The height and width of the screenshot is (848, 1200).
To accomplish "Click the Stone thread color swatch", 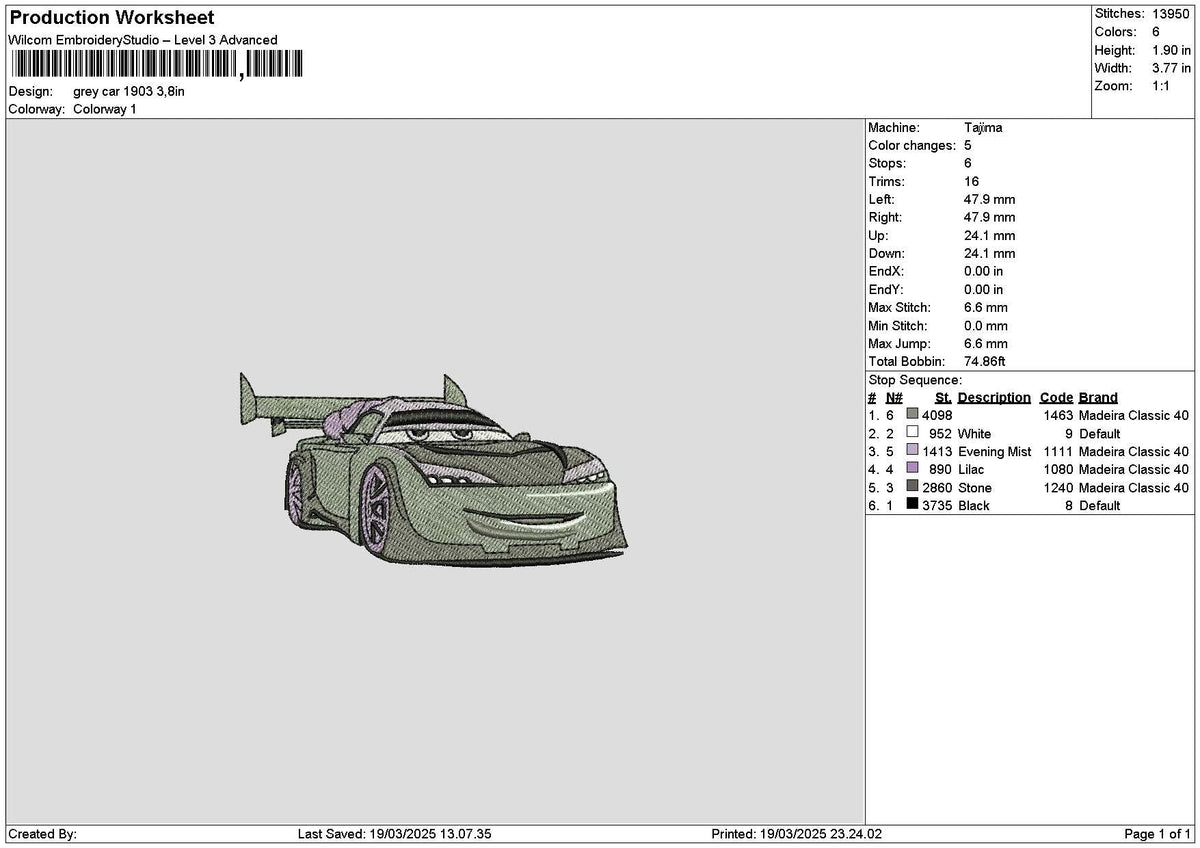I will 912,487.
